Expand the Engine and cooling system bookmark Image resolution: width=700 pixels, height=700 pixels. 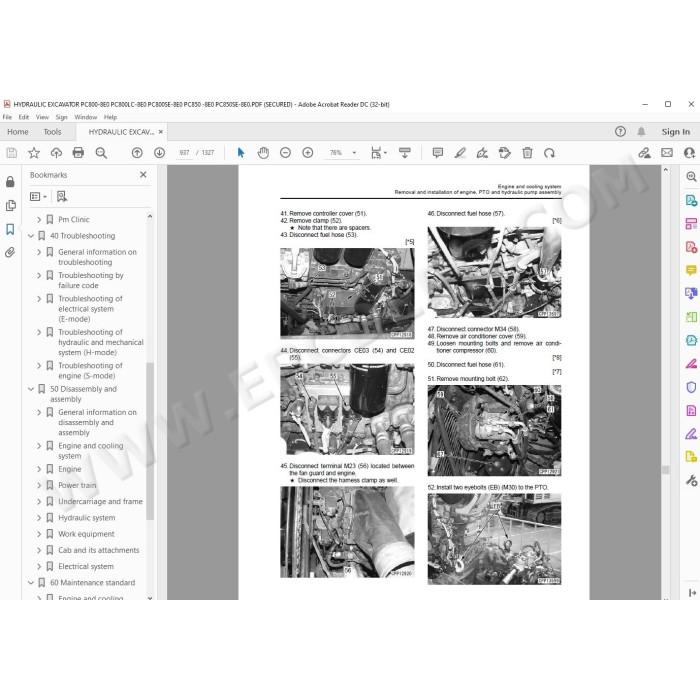[x=39, y=446]
